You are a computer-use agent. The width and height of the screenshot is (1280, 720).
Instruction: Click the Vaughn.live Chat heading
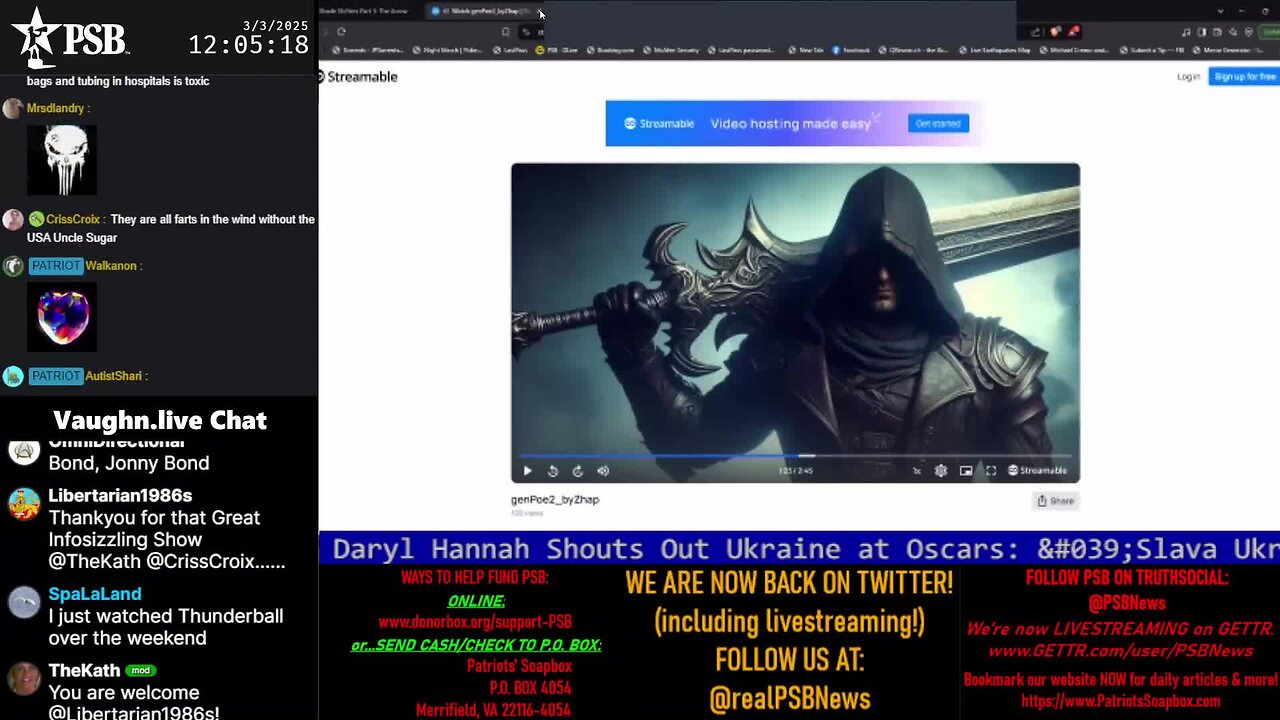160,421
